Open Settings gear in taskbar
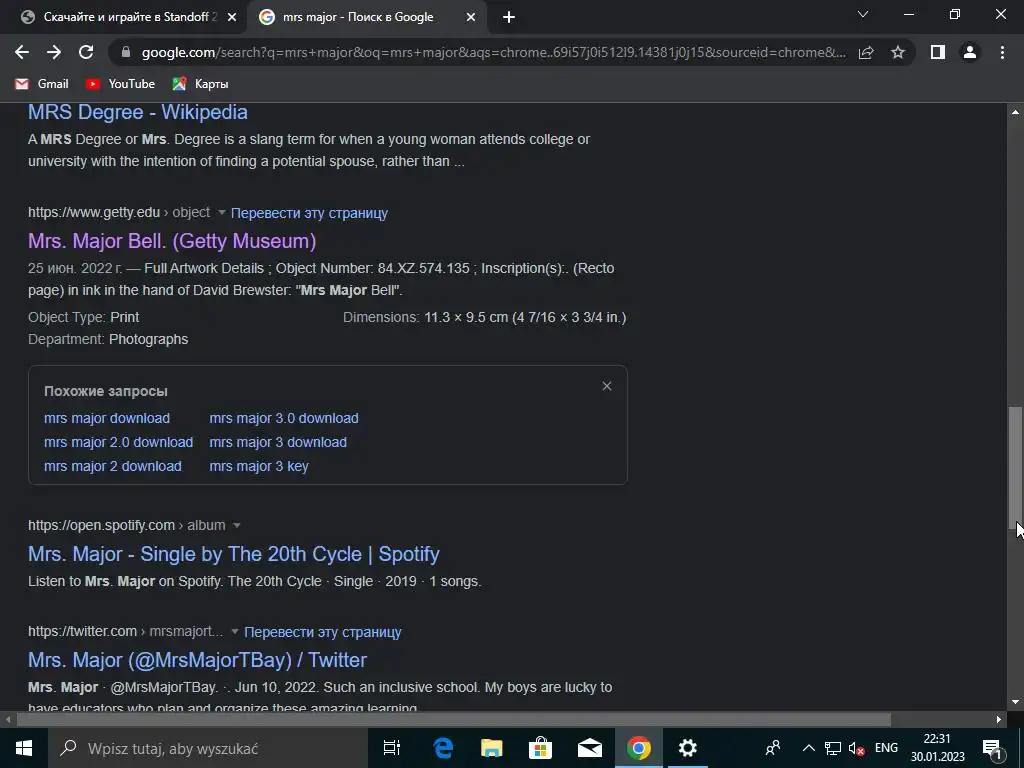 [x=687, y=748]
